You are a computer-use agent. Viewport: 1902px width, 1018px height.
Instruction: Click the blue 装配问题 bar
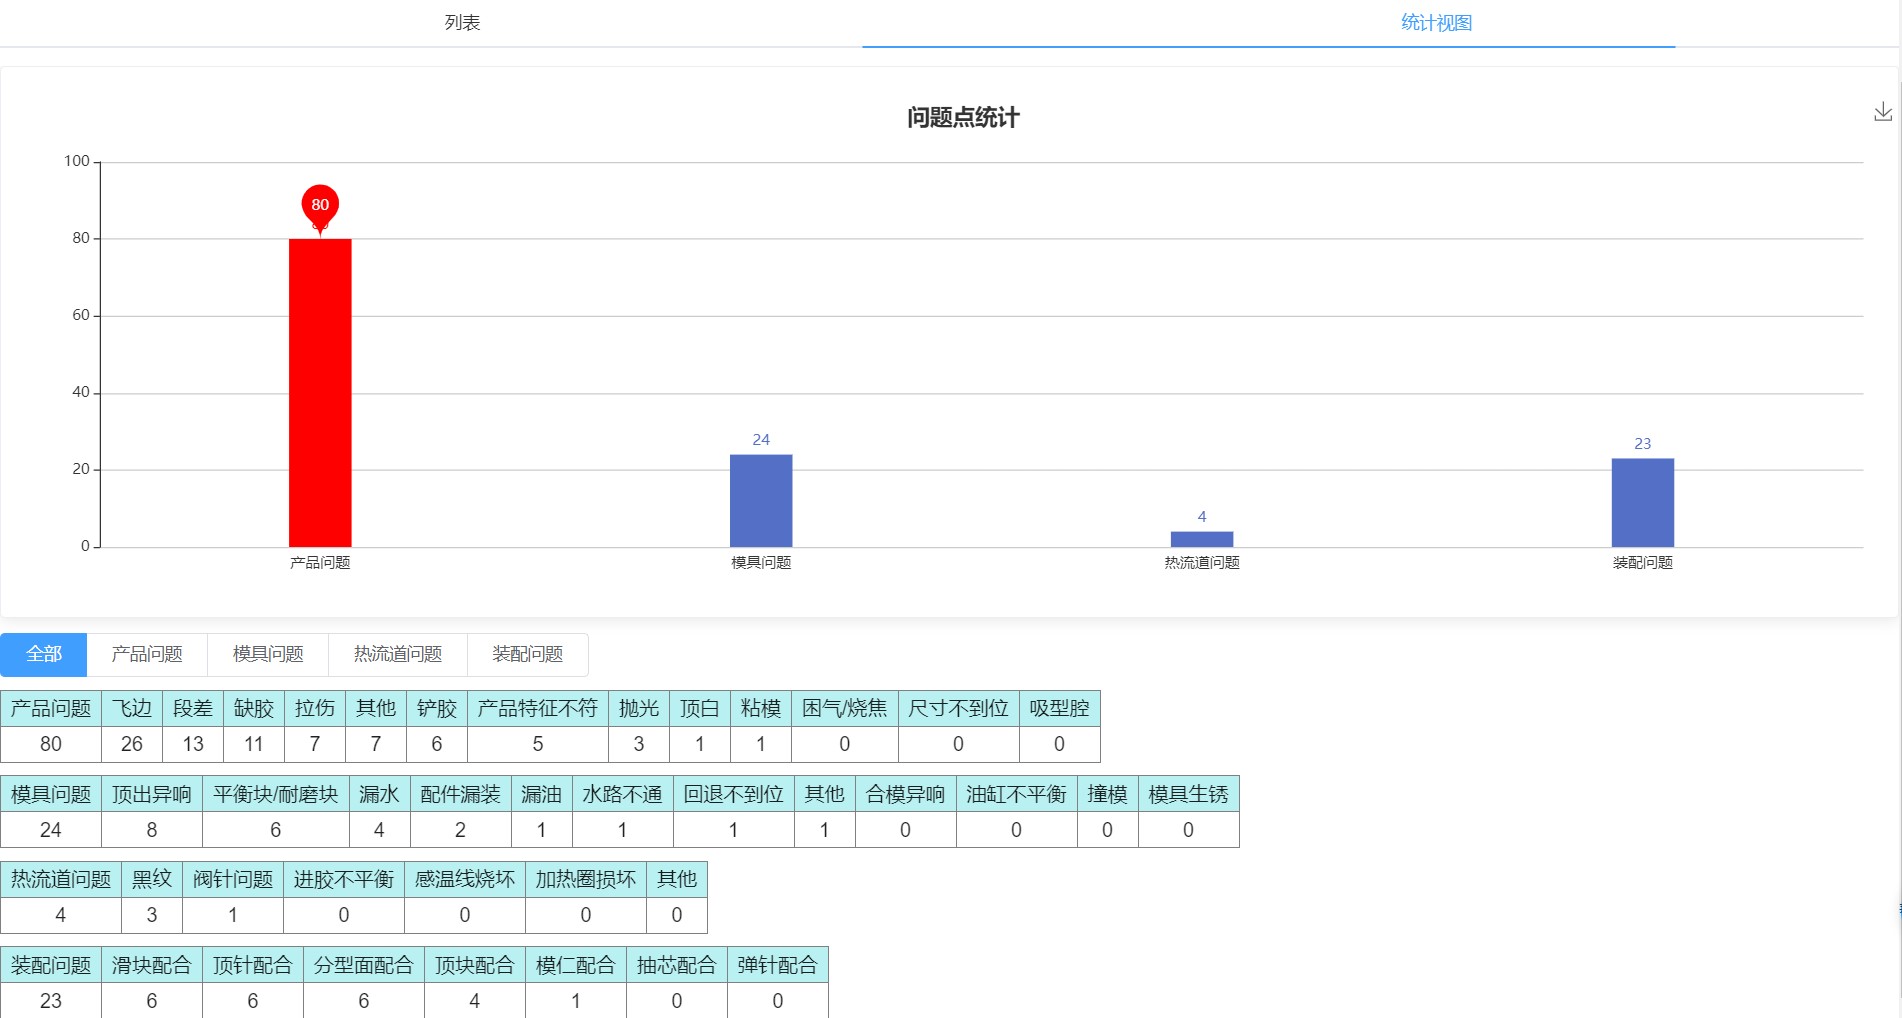pyautogui.click(x=1642, y=502)
